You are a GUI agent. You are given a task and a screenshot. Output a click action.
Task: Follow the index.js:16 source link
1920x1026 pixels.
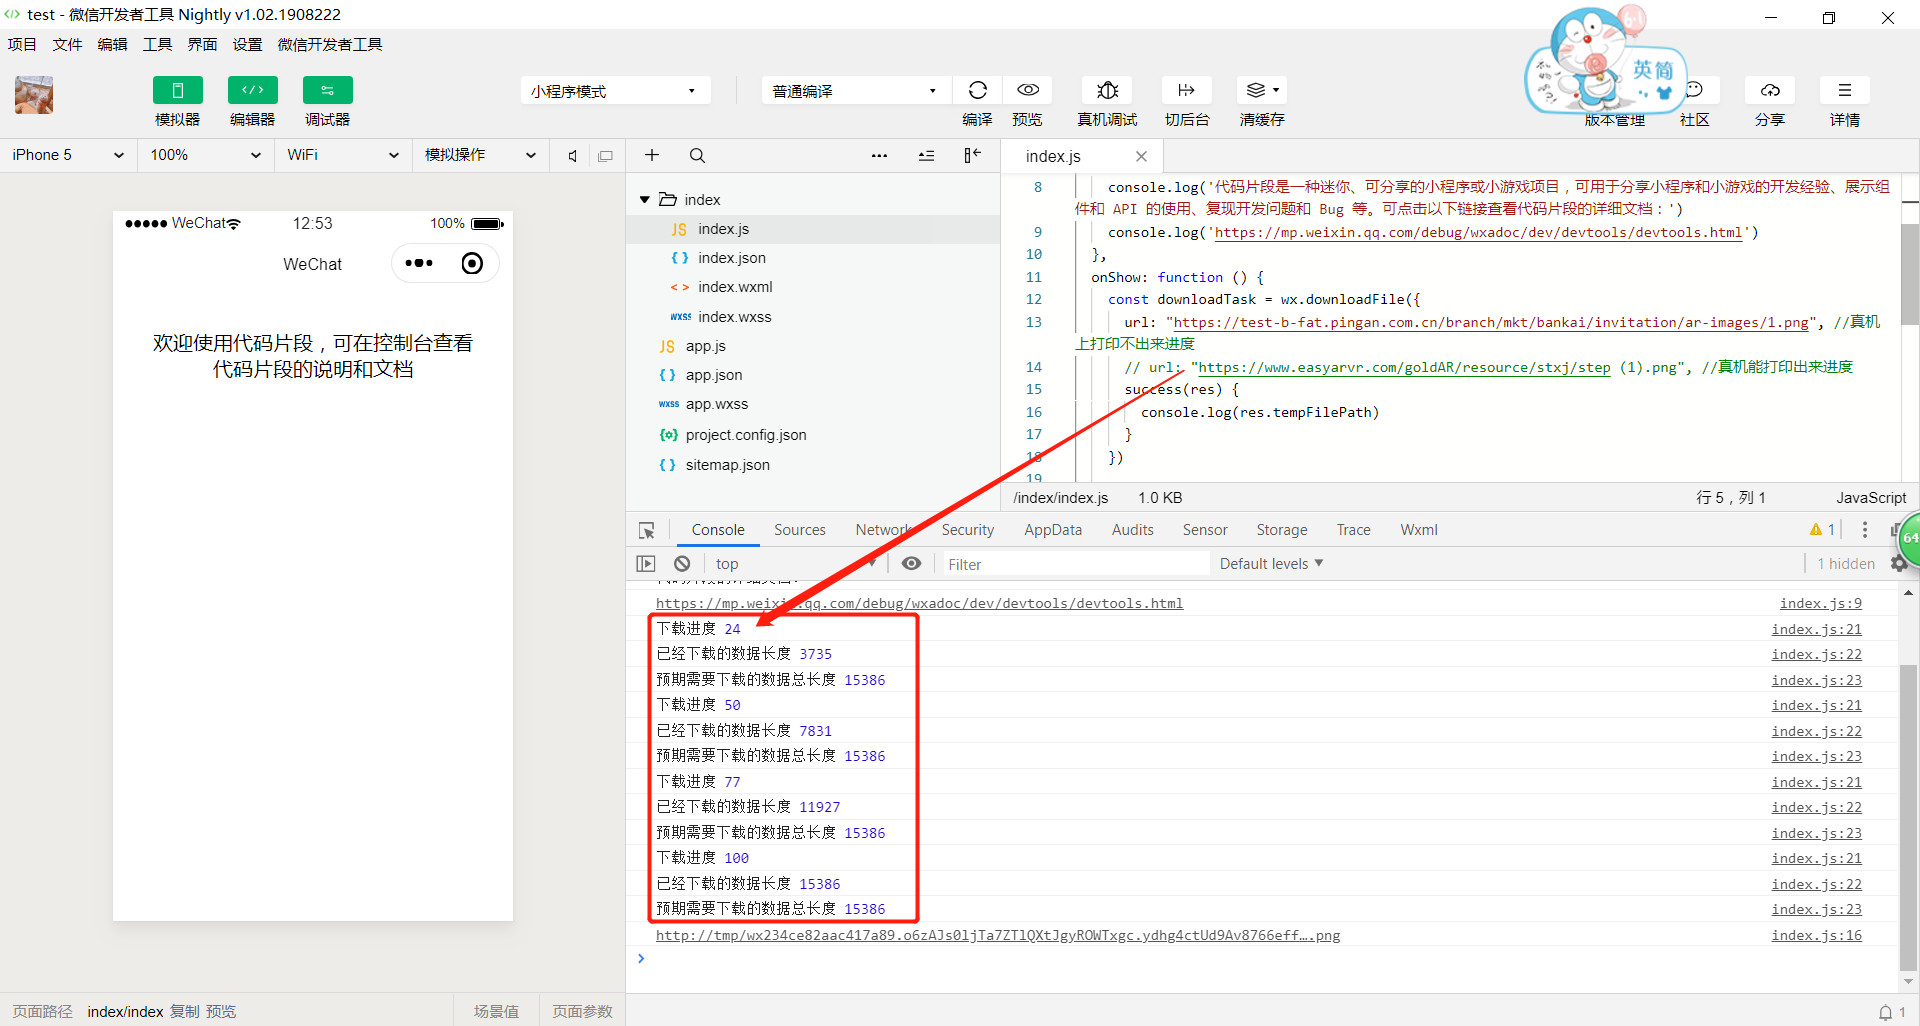pyautogui.click(x=1816, y=936)
